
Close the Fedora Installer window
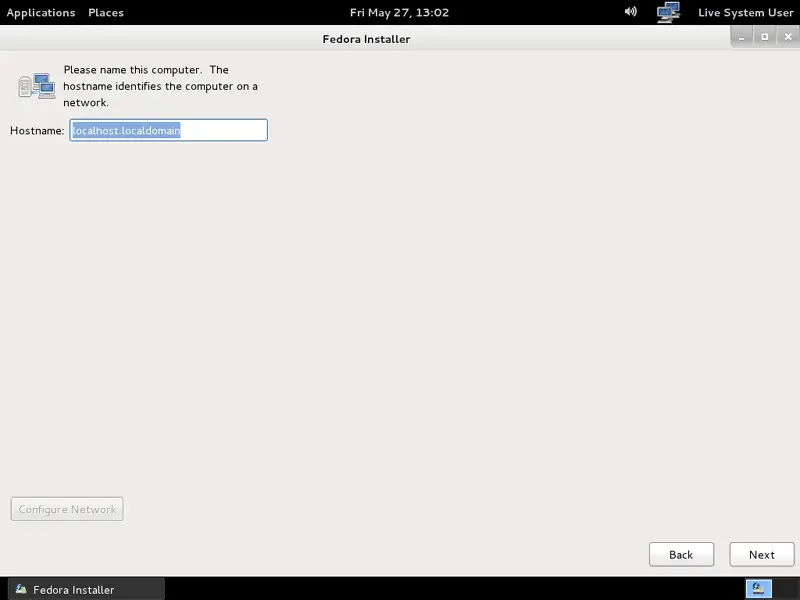[x=788, y=37]
